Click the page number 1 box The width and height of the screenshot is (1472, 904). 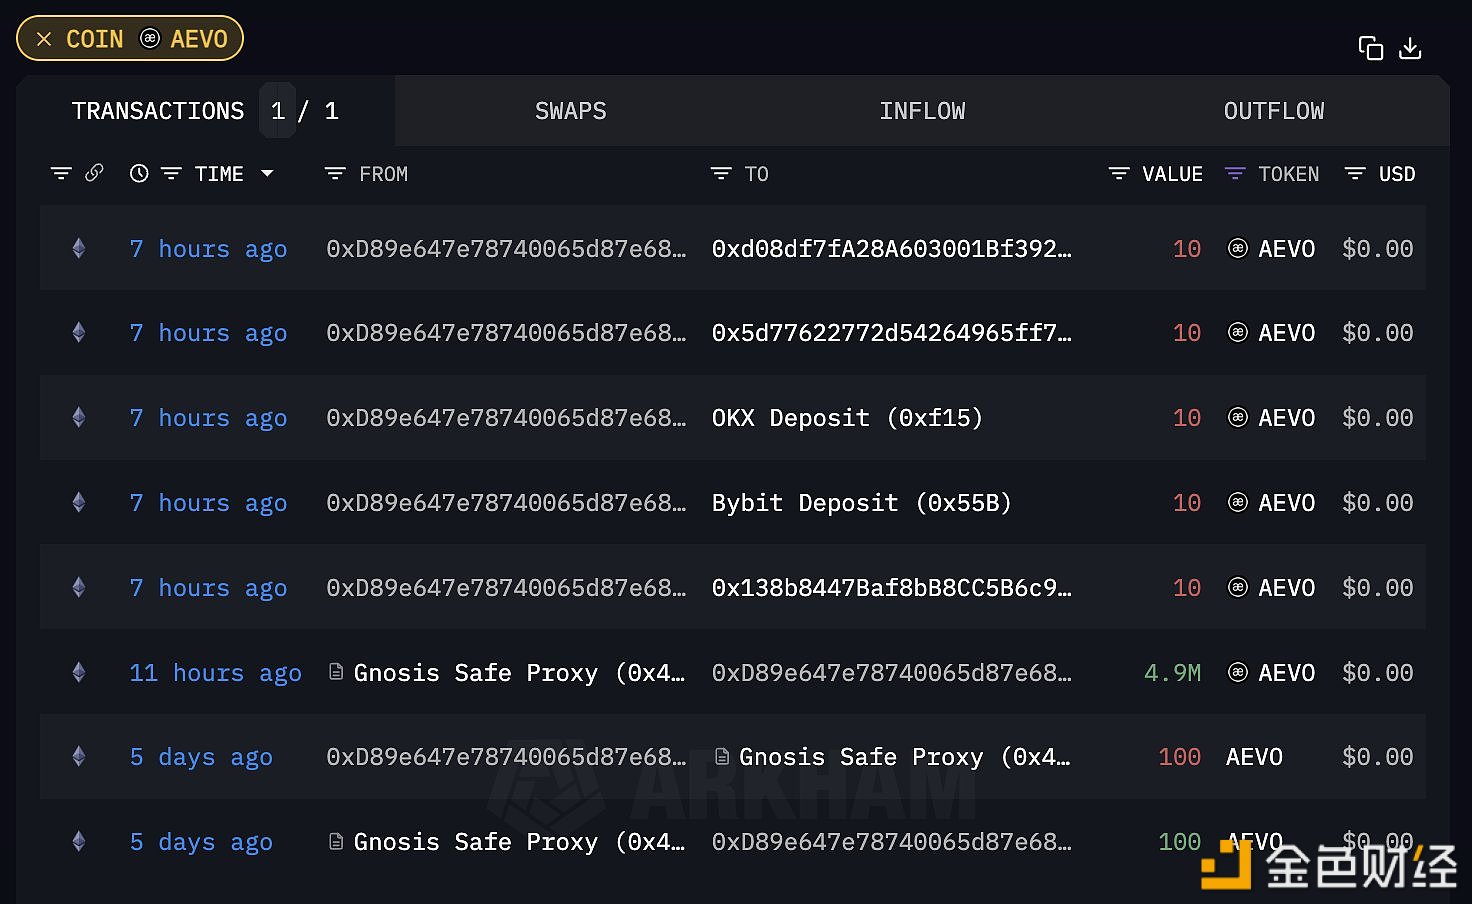(x=278, y=111)
